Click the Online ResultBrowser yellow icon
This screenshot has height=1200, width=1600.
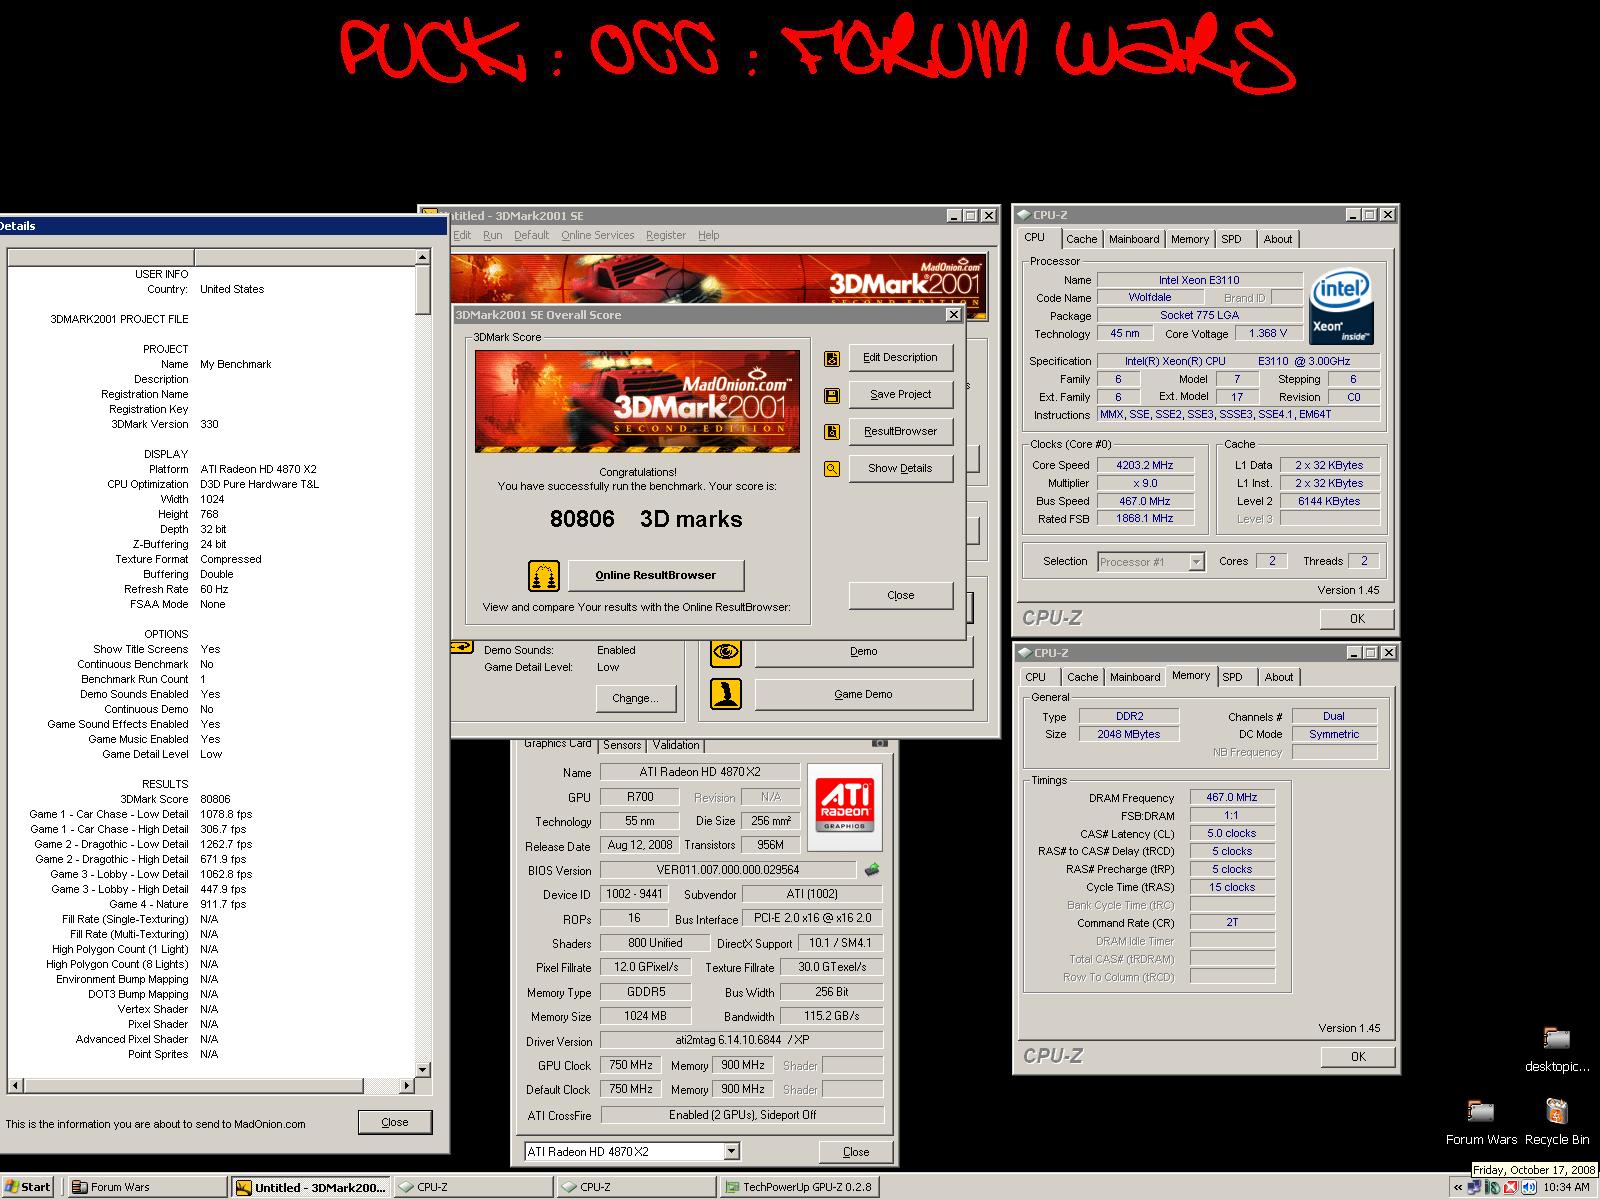click(543, 575)
